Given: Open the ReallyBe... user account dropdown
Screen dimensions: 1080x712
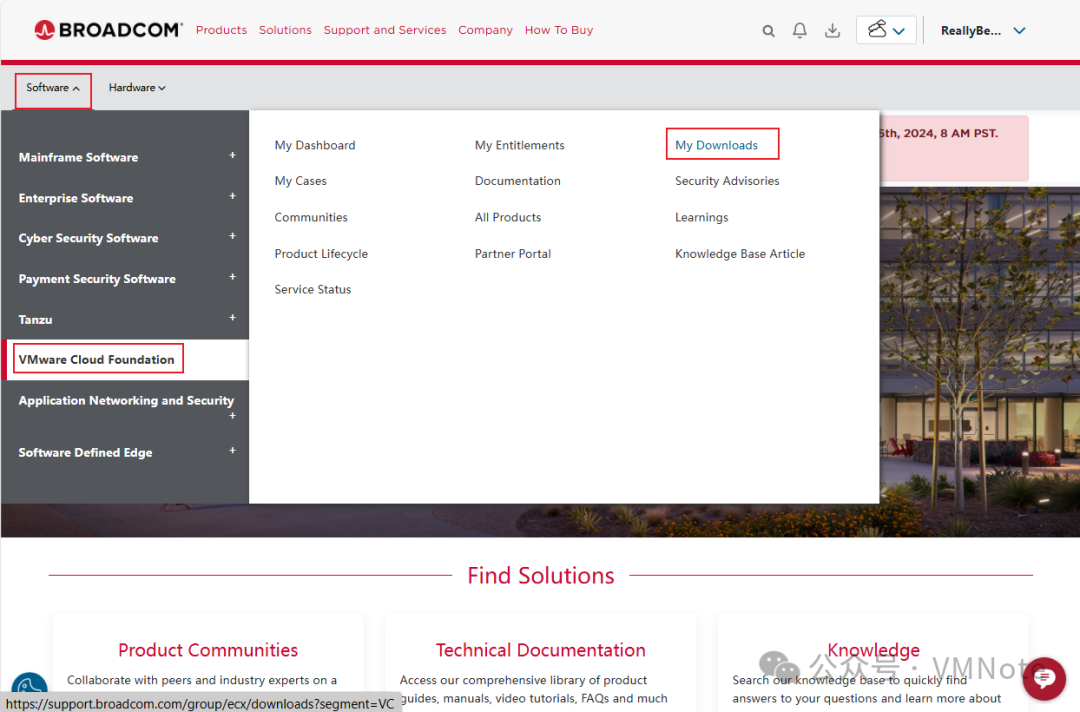Looking at the screenshot, I should pyautogui.click(x=983, y=30).
